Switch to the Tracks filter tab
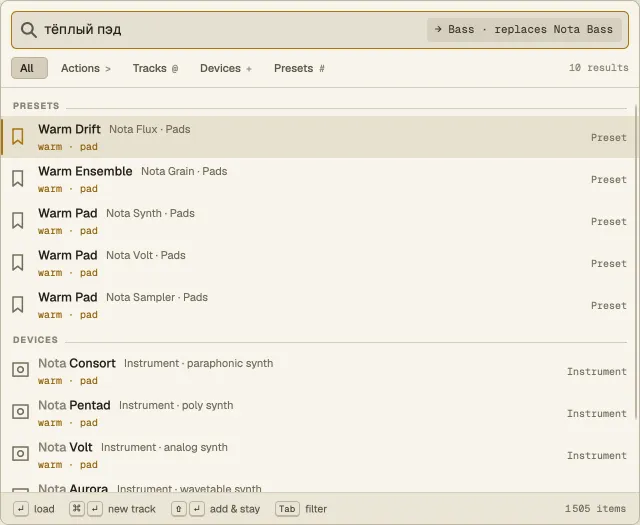Image resolution: width=640 pixels, height=525 pixels. [156, 68]
